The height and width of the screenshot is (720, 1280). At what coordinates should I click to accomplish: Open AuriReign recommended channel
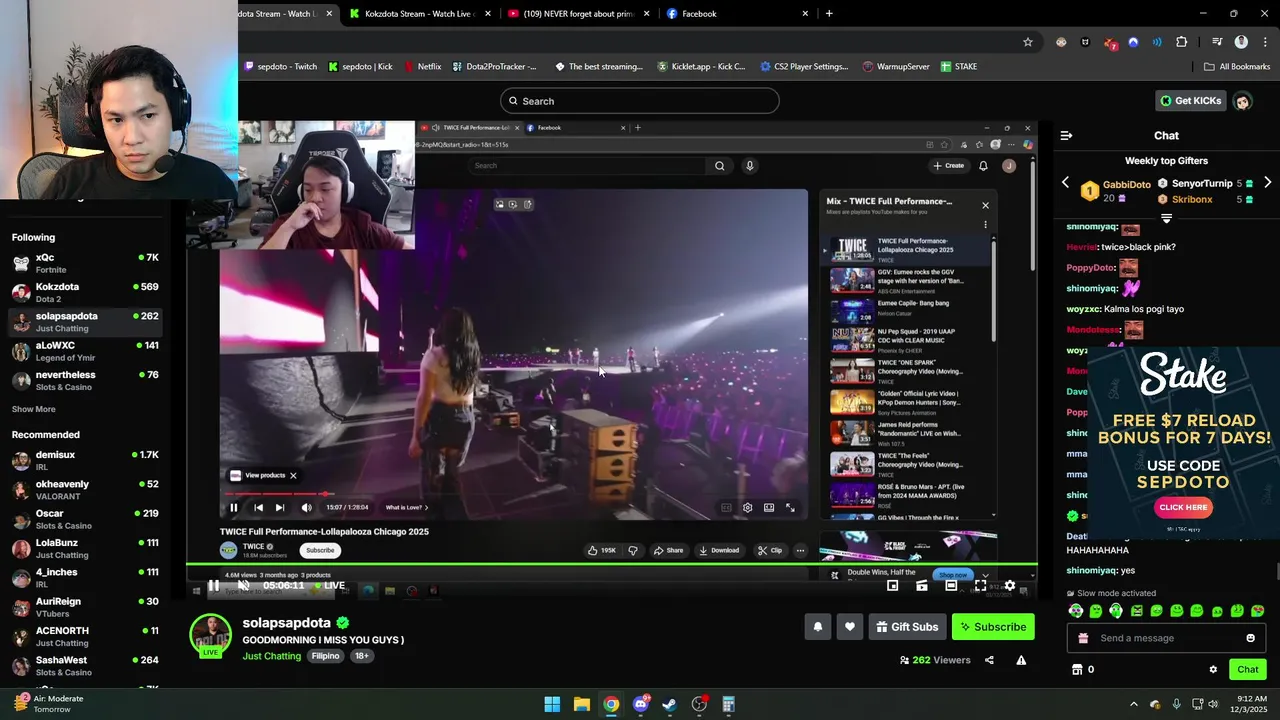pyautogui.click(x=85, y=607)
